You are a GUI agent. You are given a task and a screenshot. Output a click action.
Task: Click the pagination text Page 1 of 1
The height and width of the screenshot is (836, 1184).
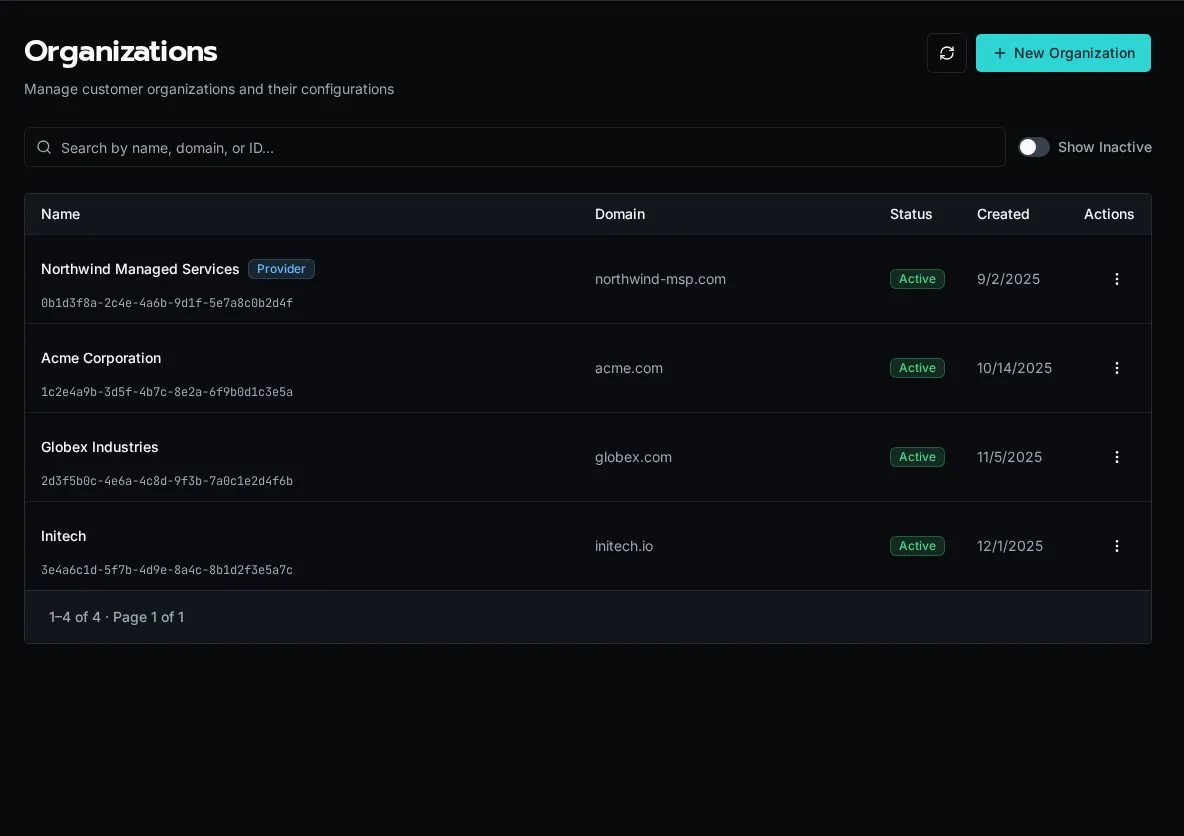pyautogui.click(x=148, y=617)
